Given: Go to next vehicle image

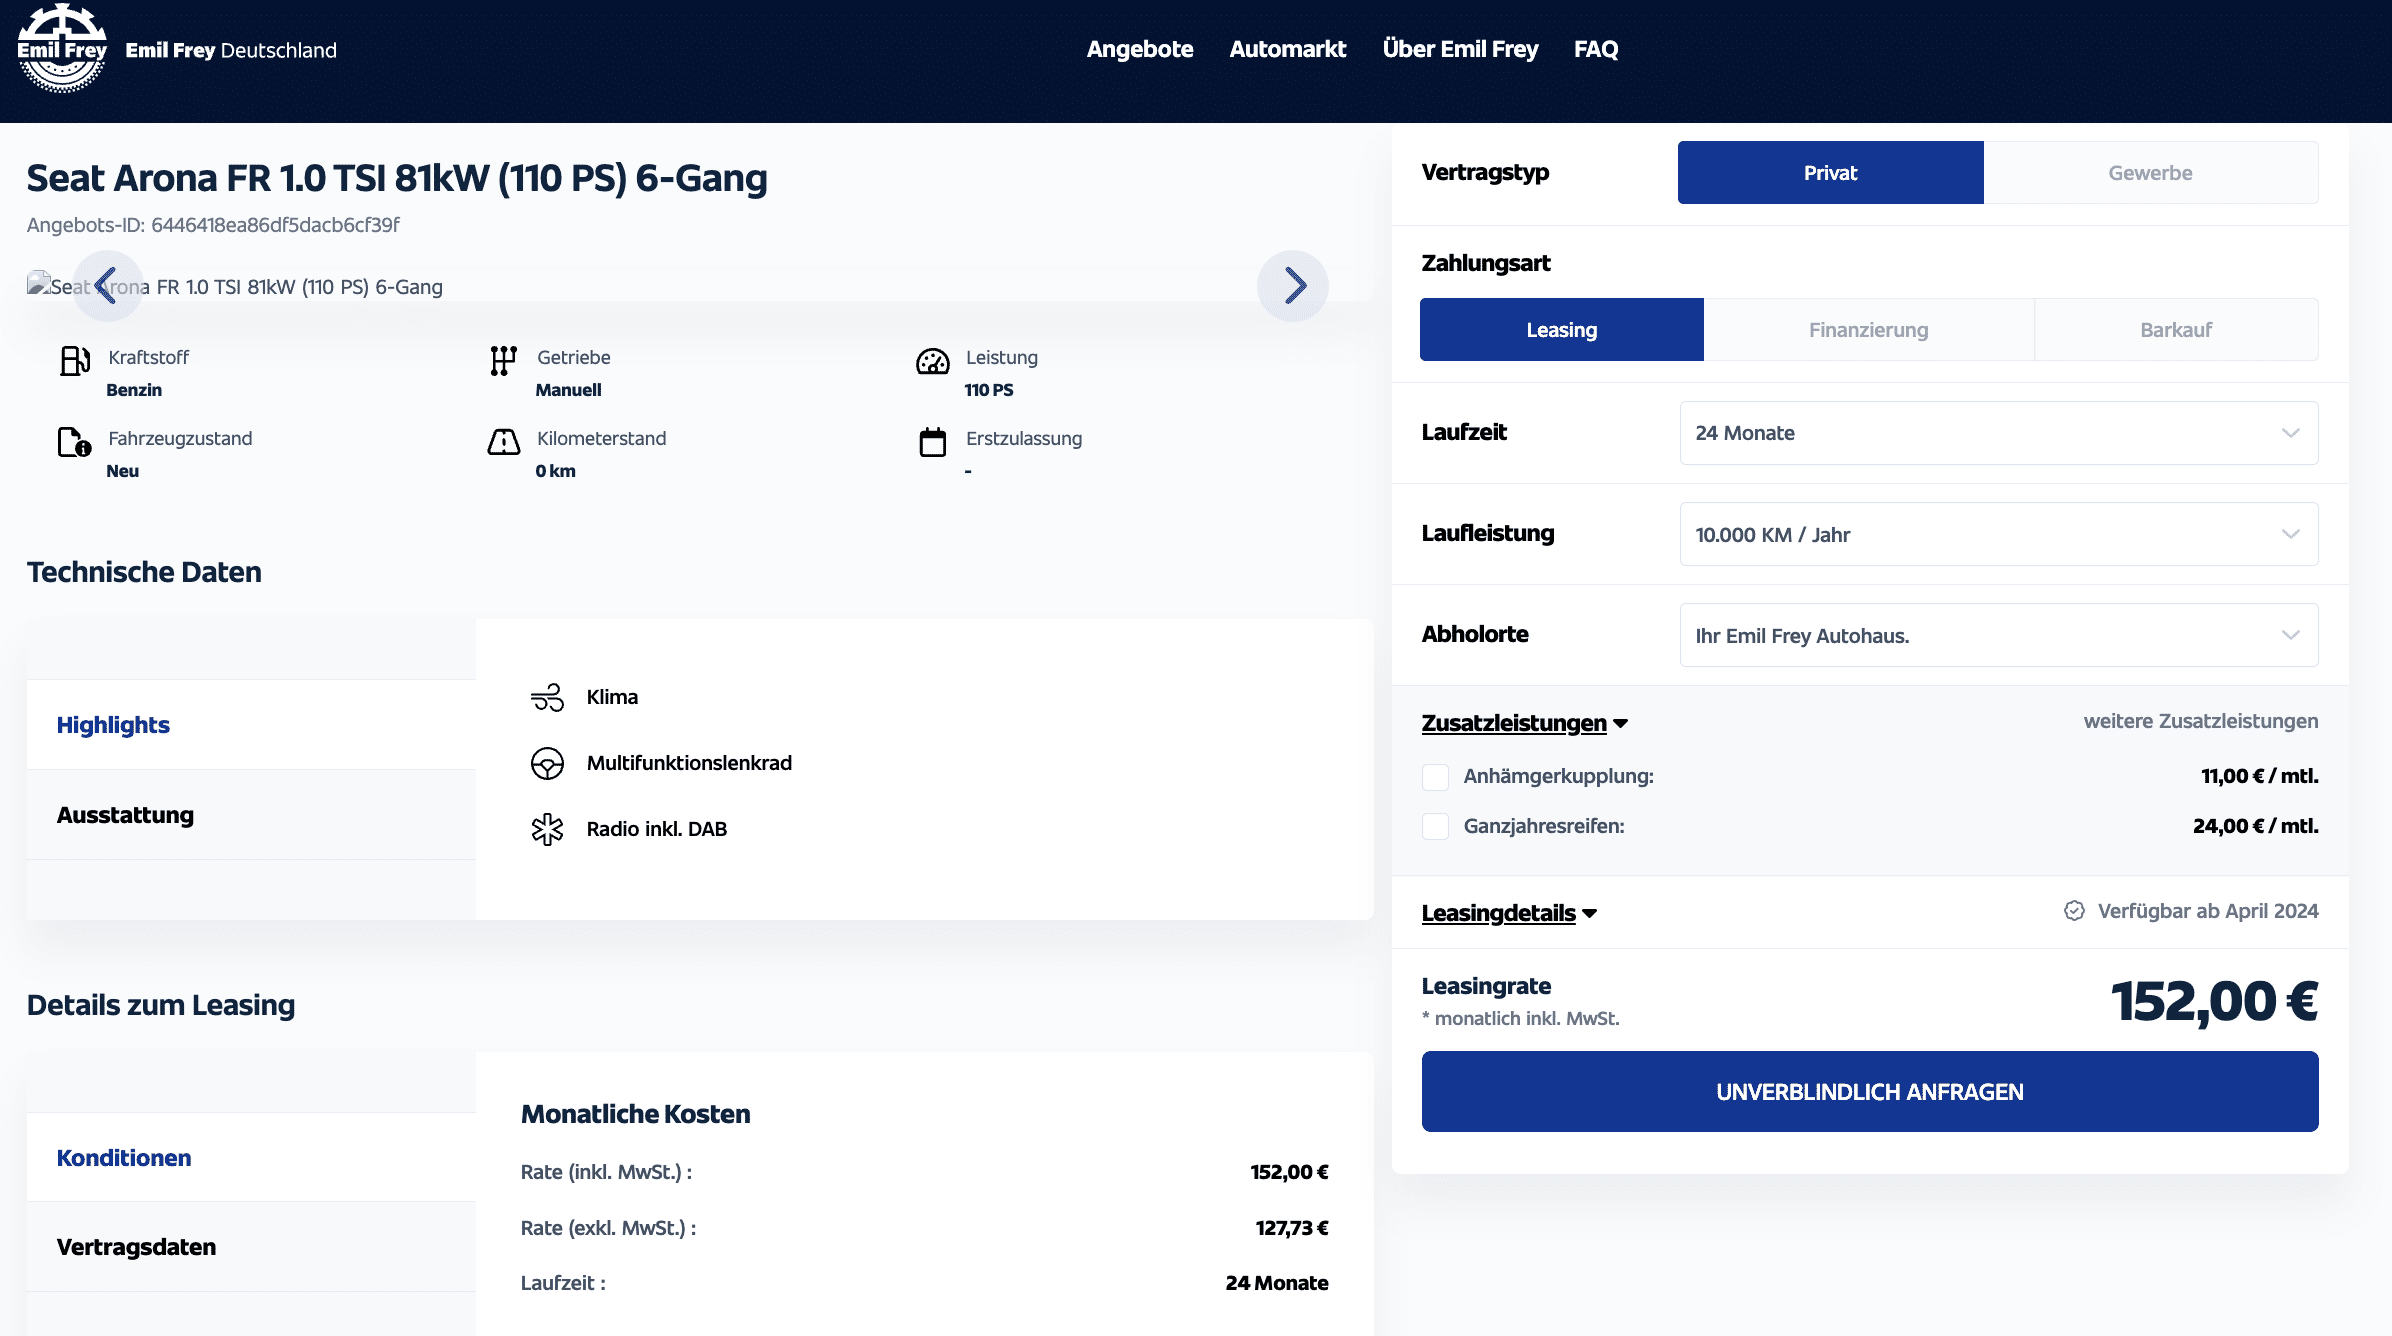Looking at the screenshot, I should [1293, 286].
